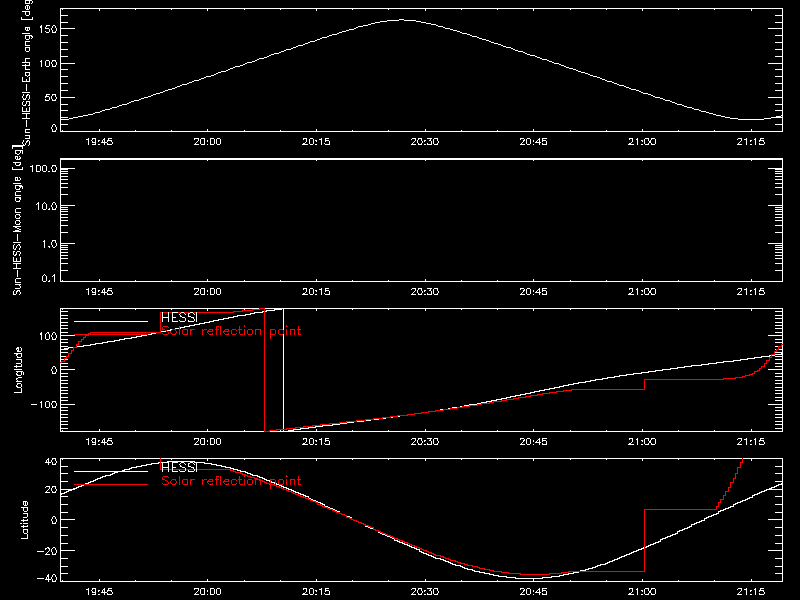Click 20:30 time label below Earth angle plot
Image resolution: width=800 pixels, height=600 pixels.
coord(424,141)
